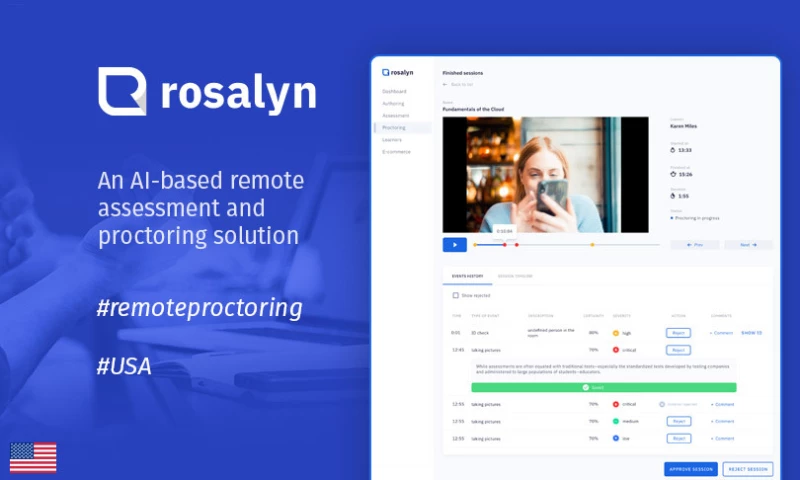Go to the previous session with Prev
Viewport: 800px width, 480px height.
pyautogui.click(x=695, y=245)
